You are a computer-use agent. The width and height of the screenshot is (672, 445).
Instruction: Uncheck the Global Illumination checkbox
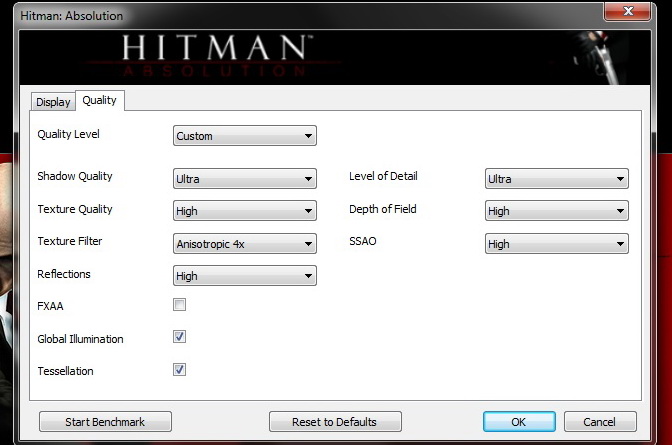tap(180, 337)
